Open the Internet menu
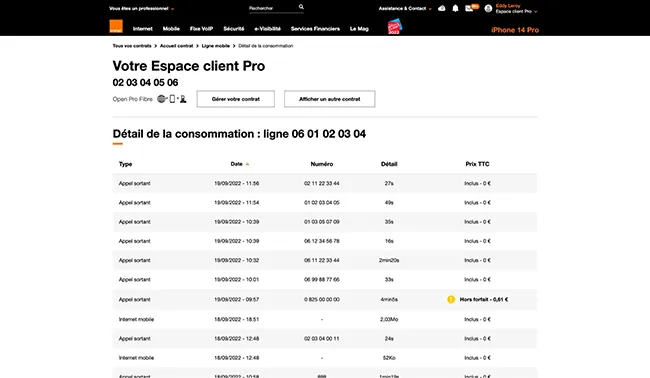The width and height of the screenshot is (650, 378). pos(143,29)
